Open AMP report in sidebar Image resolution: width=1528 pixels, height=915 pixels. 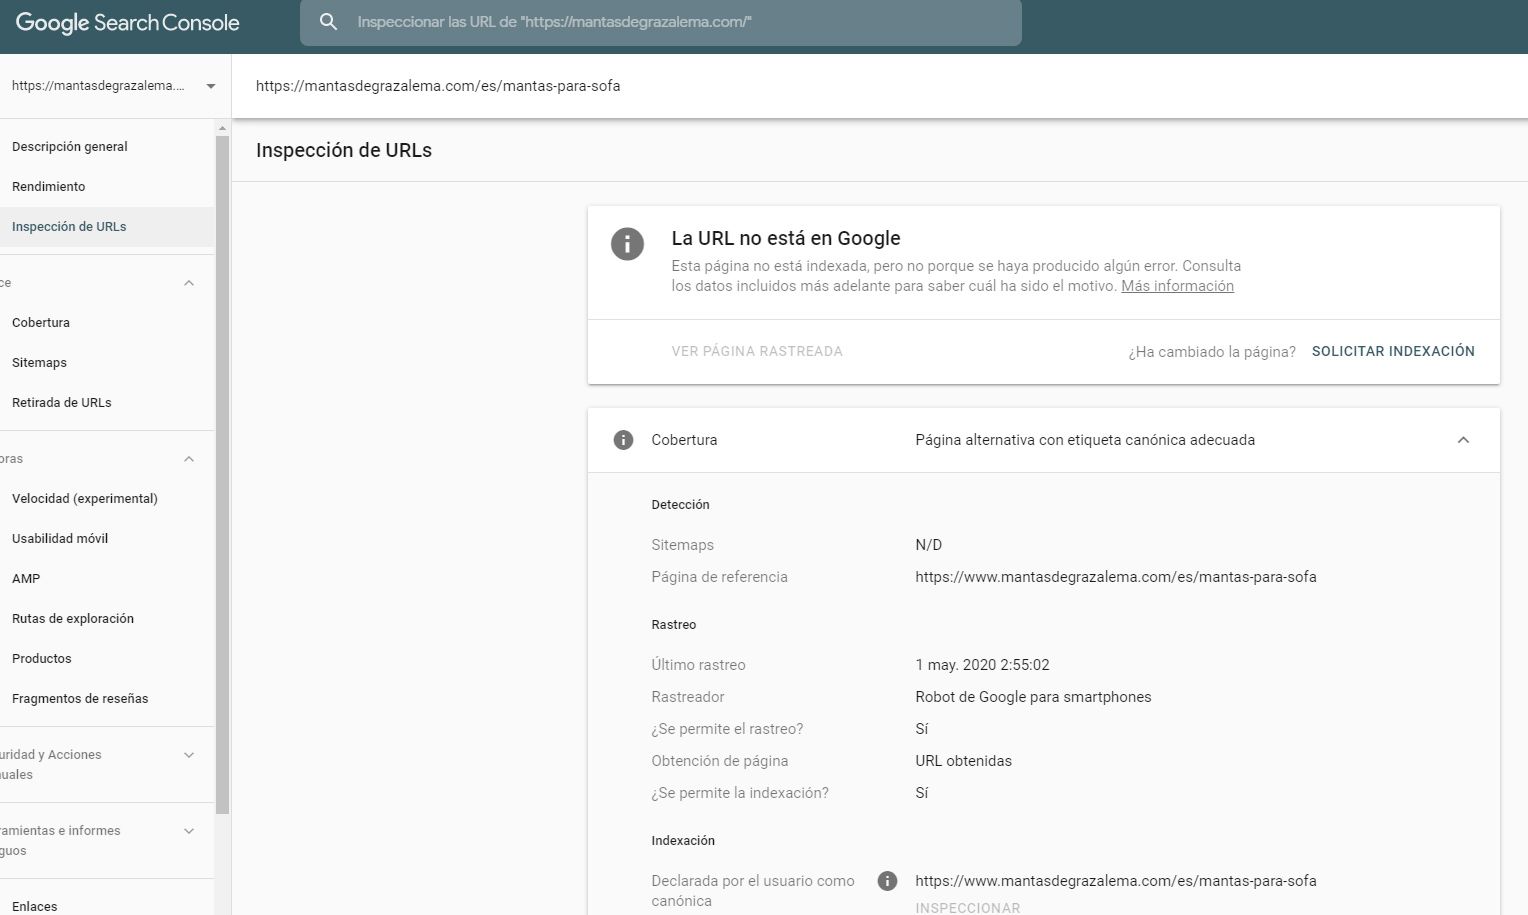[26, 579]
